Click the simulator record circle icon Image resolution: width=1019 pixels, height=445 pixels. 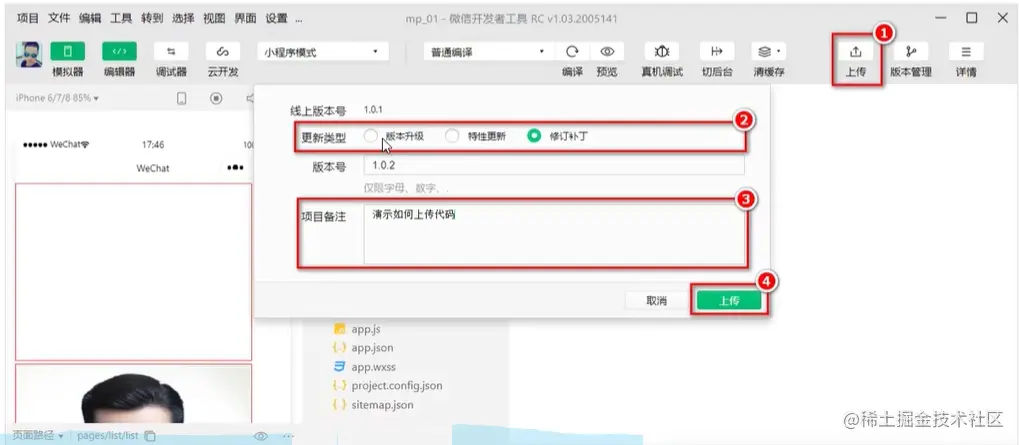tap(216, 98)
